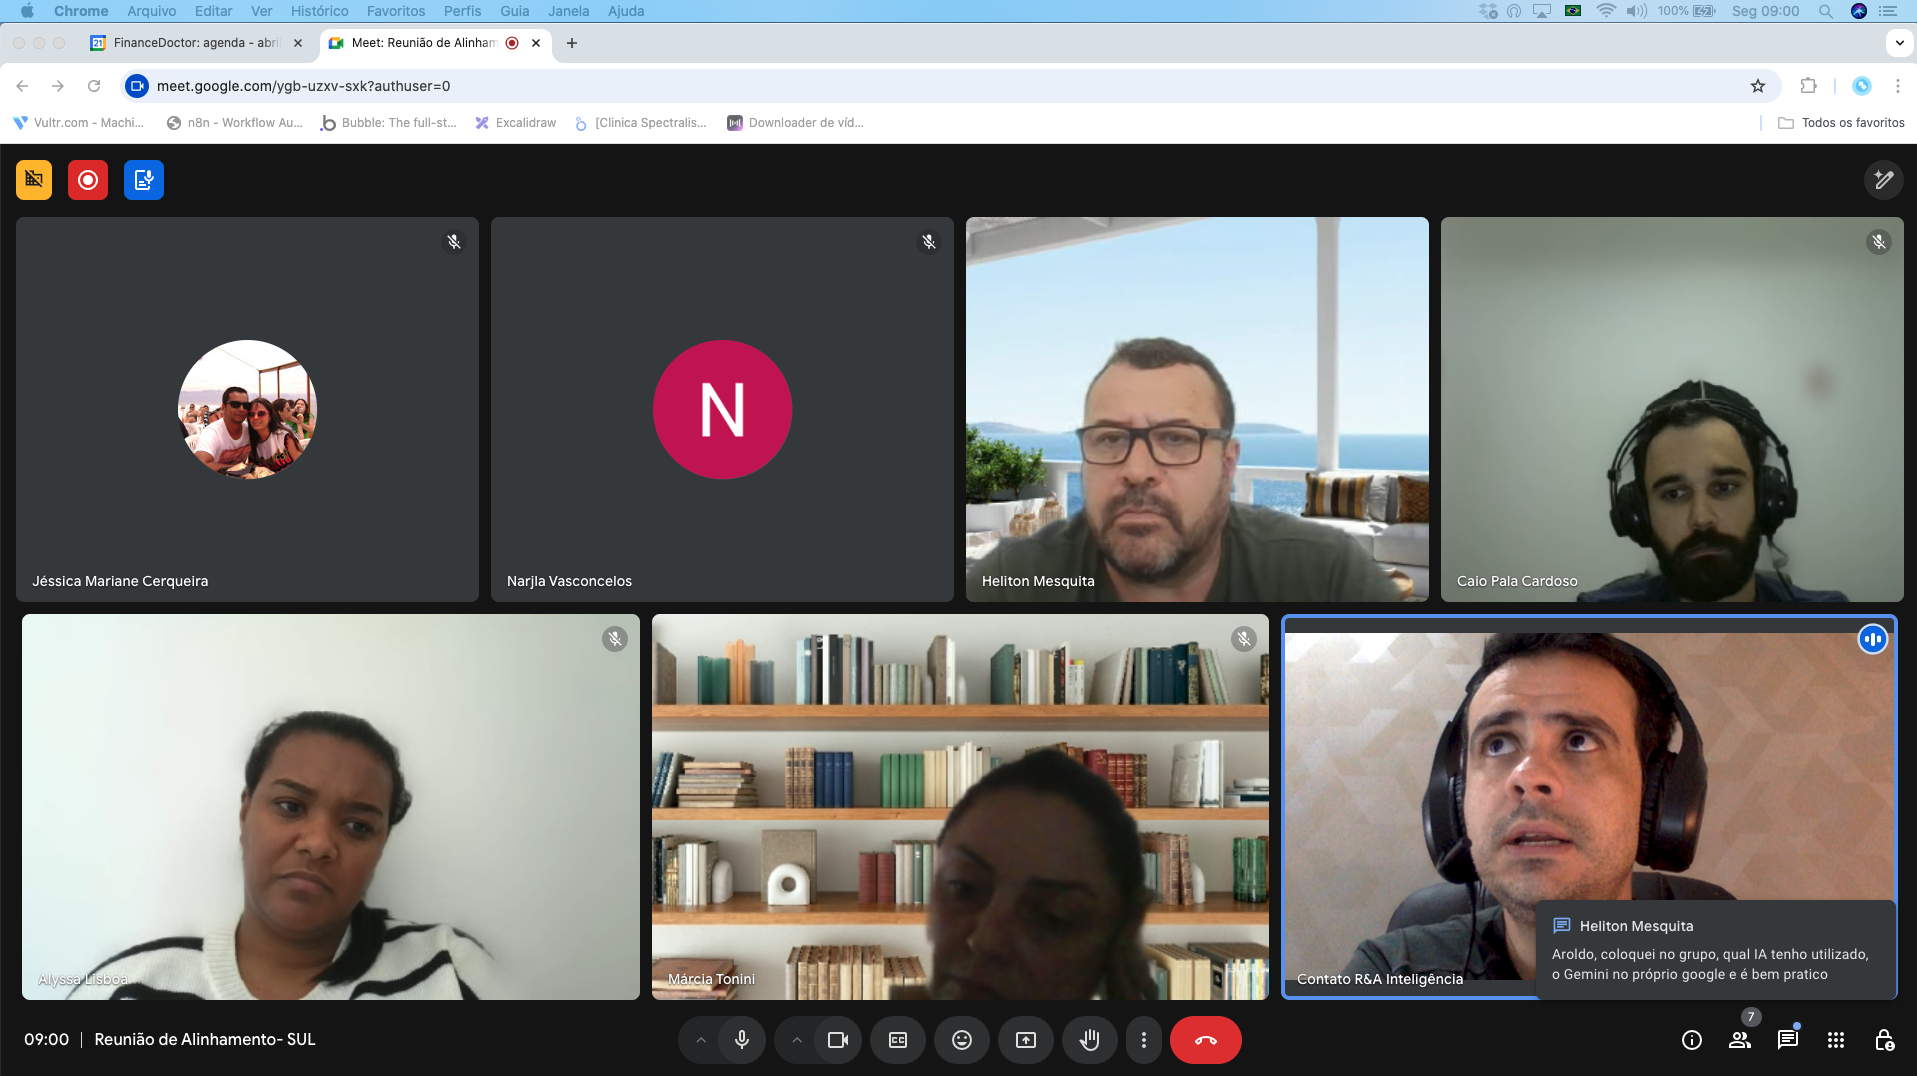Expand the tab search dropdown
1917x1076 pixels.
click(1899, 43)
